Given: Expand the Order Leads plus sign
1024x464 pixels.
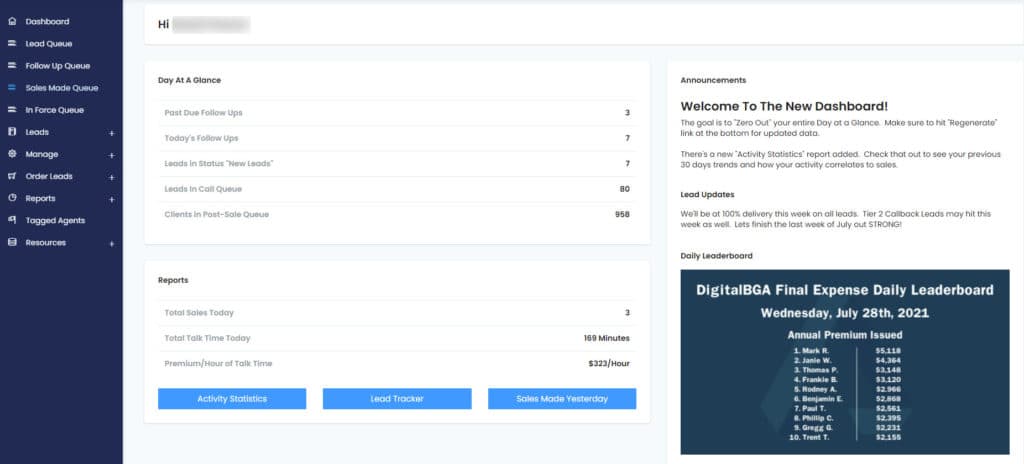Looking at the screenshot, I should point(112,178).
